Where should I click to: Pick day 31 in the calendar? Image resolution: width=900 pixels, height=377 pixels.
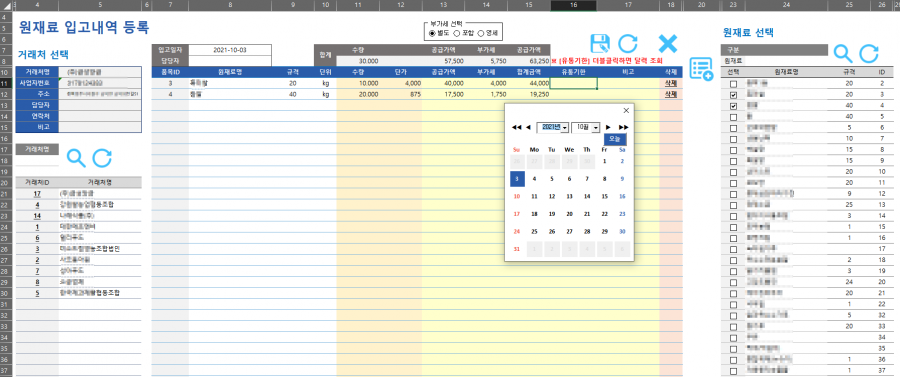pos(517,249)
